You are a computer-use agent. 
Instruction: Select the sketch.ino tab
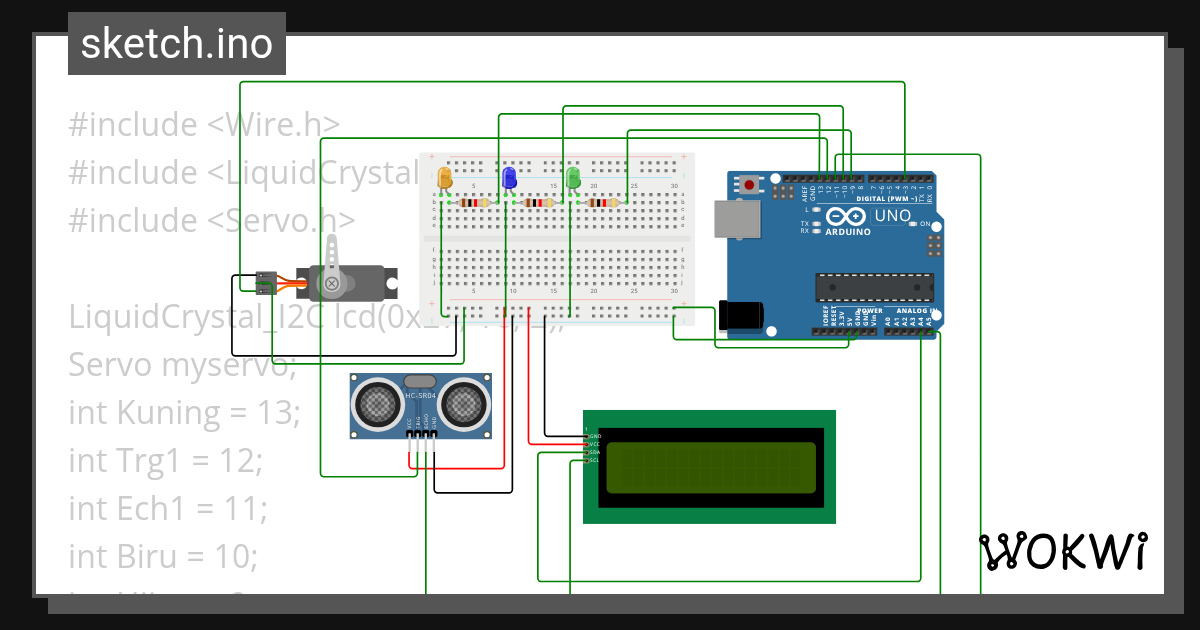pyautogui.click(x=176, y=42)
